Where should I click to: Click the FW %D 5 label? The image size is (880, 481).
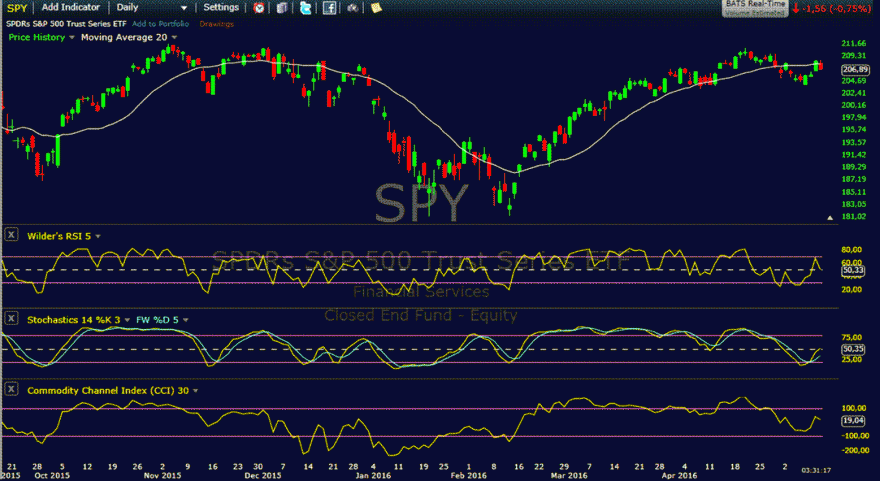pyautogui.click(x=157, y=320)
